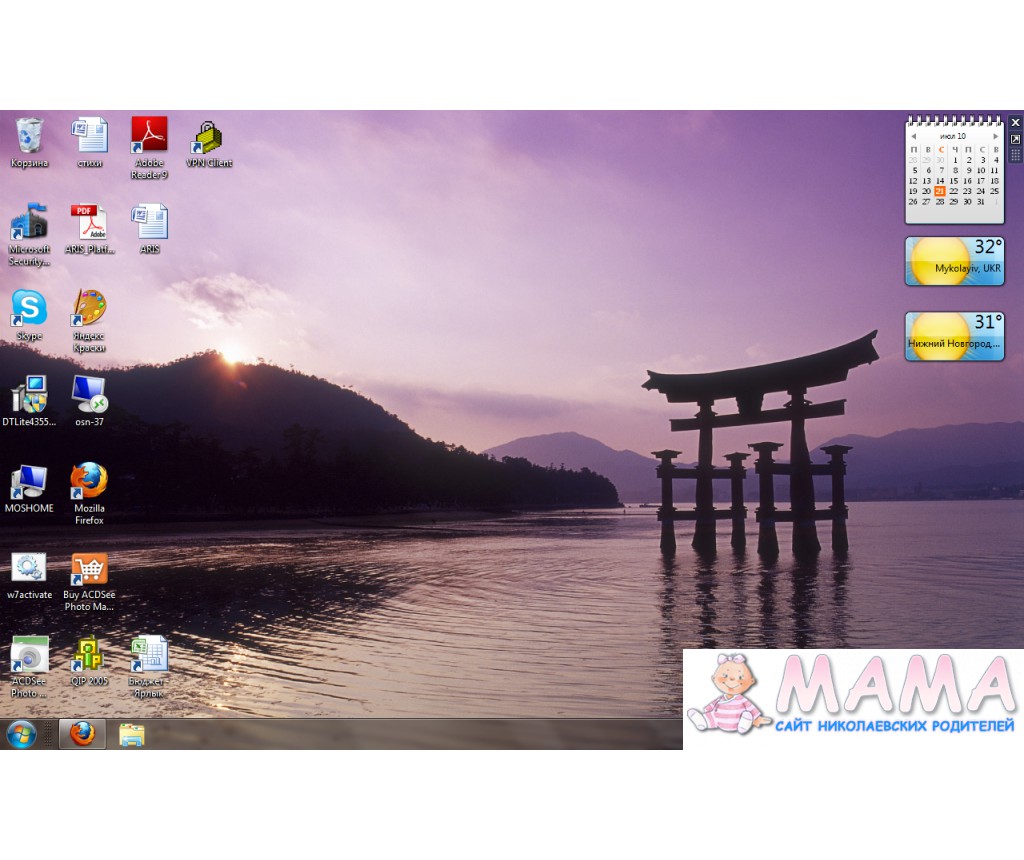The image size is (1024, 860).
Task: Go to previous month in calendar gadget
Action: [913, 136]
